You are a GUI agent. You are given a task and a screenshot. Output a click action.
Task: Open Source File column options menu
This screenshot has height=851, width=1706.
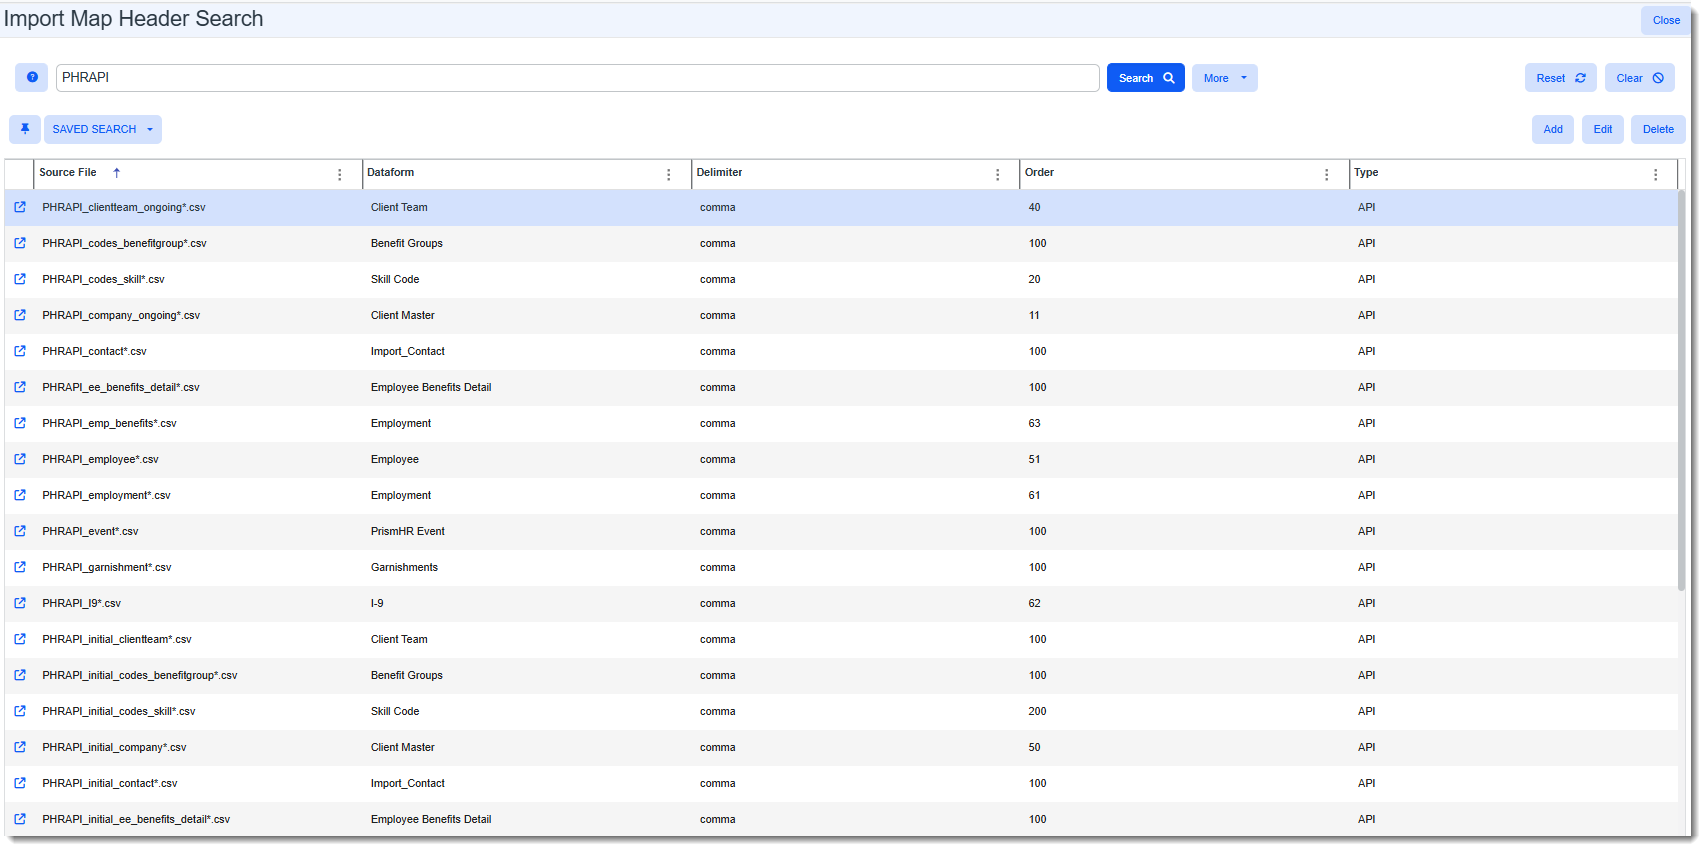pos(340,174)
